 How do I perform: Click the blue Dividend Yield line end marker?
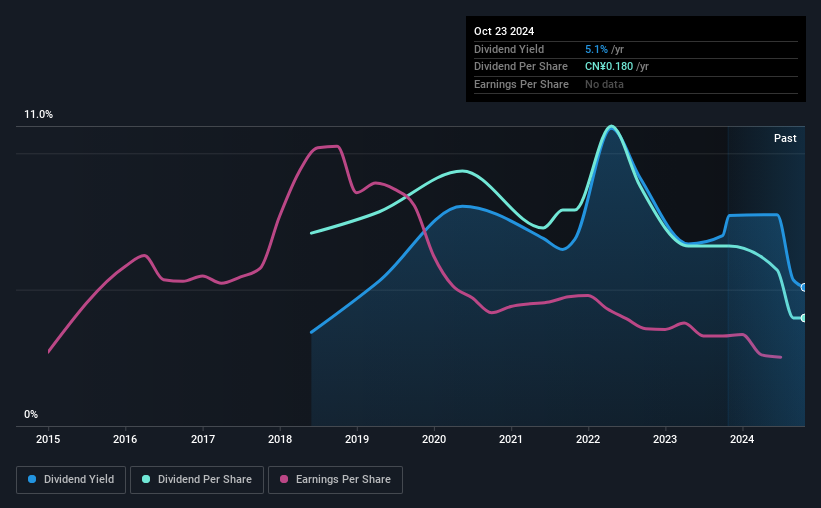[803, 288]
